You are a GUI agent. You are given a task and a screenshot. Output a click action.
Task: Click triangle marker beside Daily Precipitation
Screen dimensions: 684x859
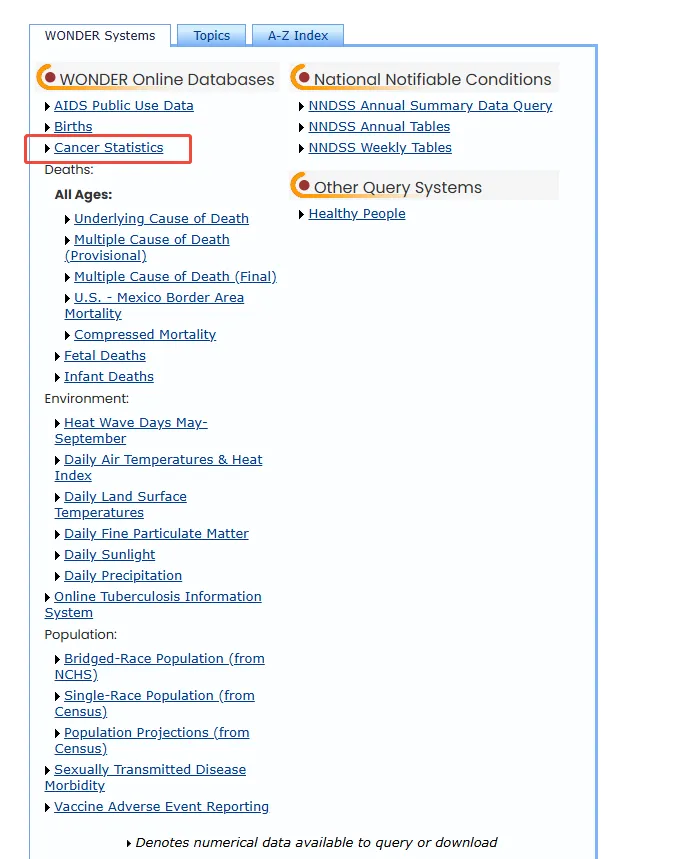[x=58, y=577]
